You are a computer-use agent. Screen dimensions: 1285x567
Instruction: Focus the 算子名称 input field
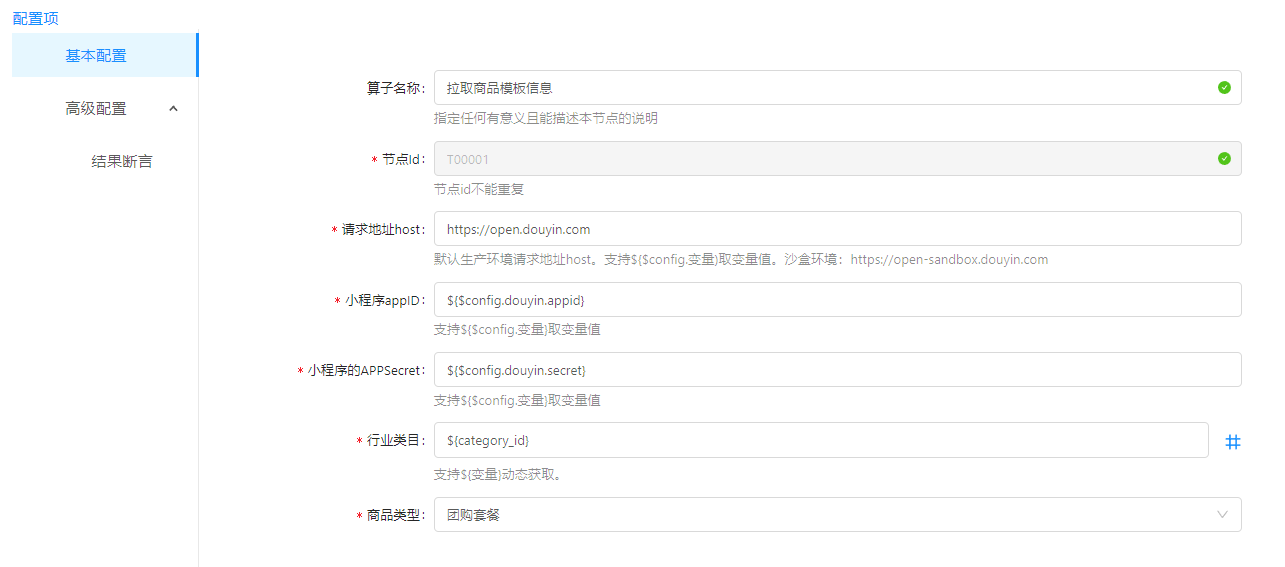[x=820, y=88]
